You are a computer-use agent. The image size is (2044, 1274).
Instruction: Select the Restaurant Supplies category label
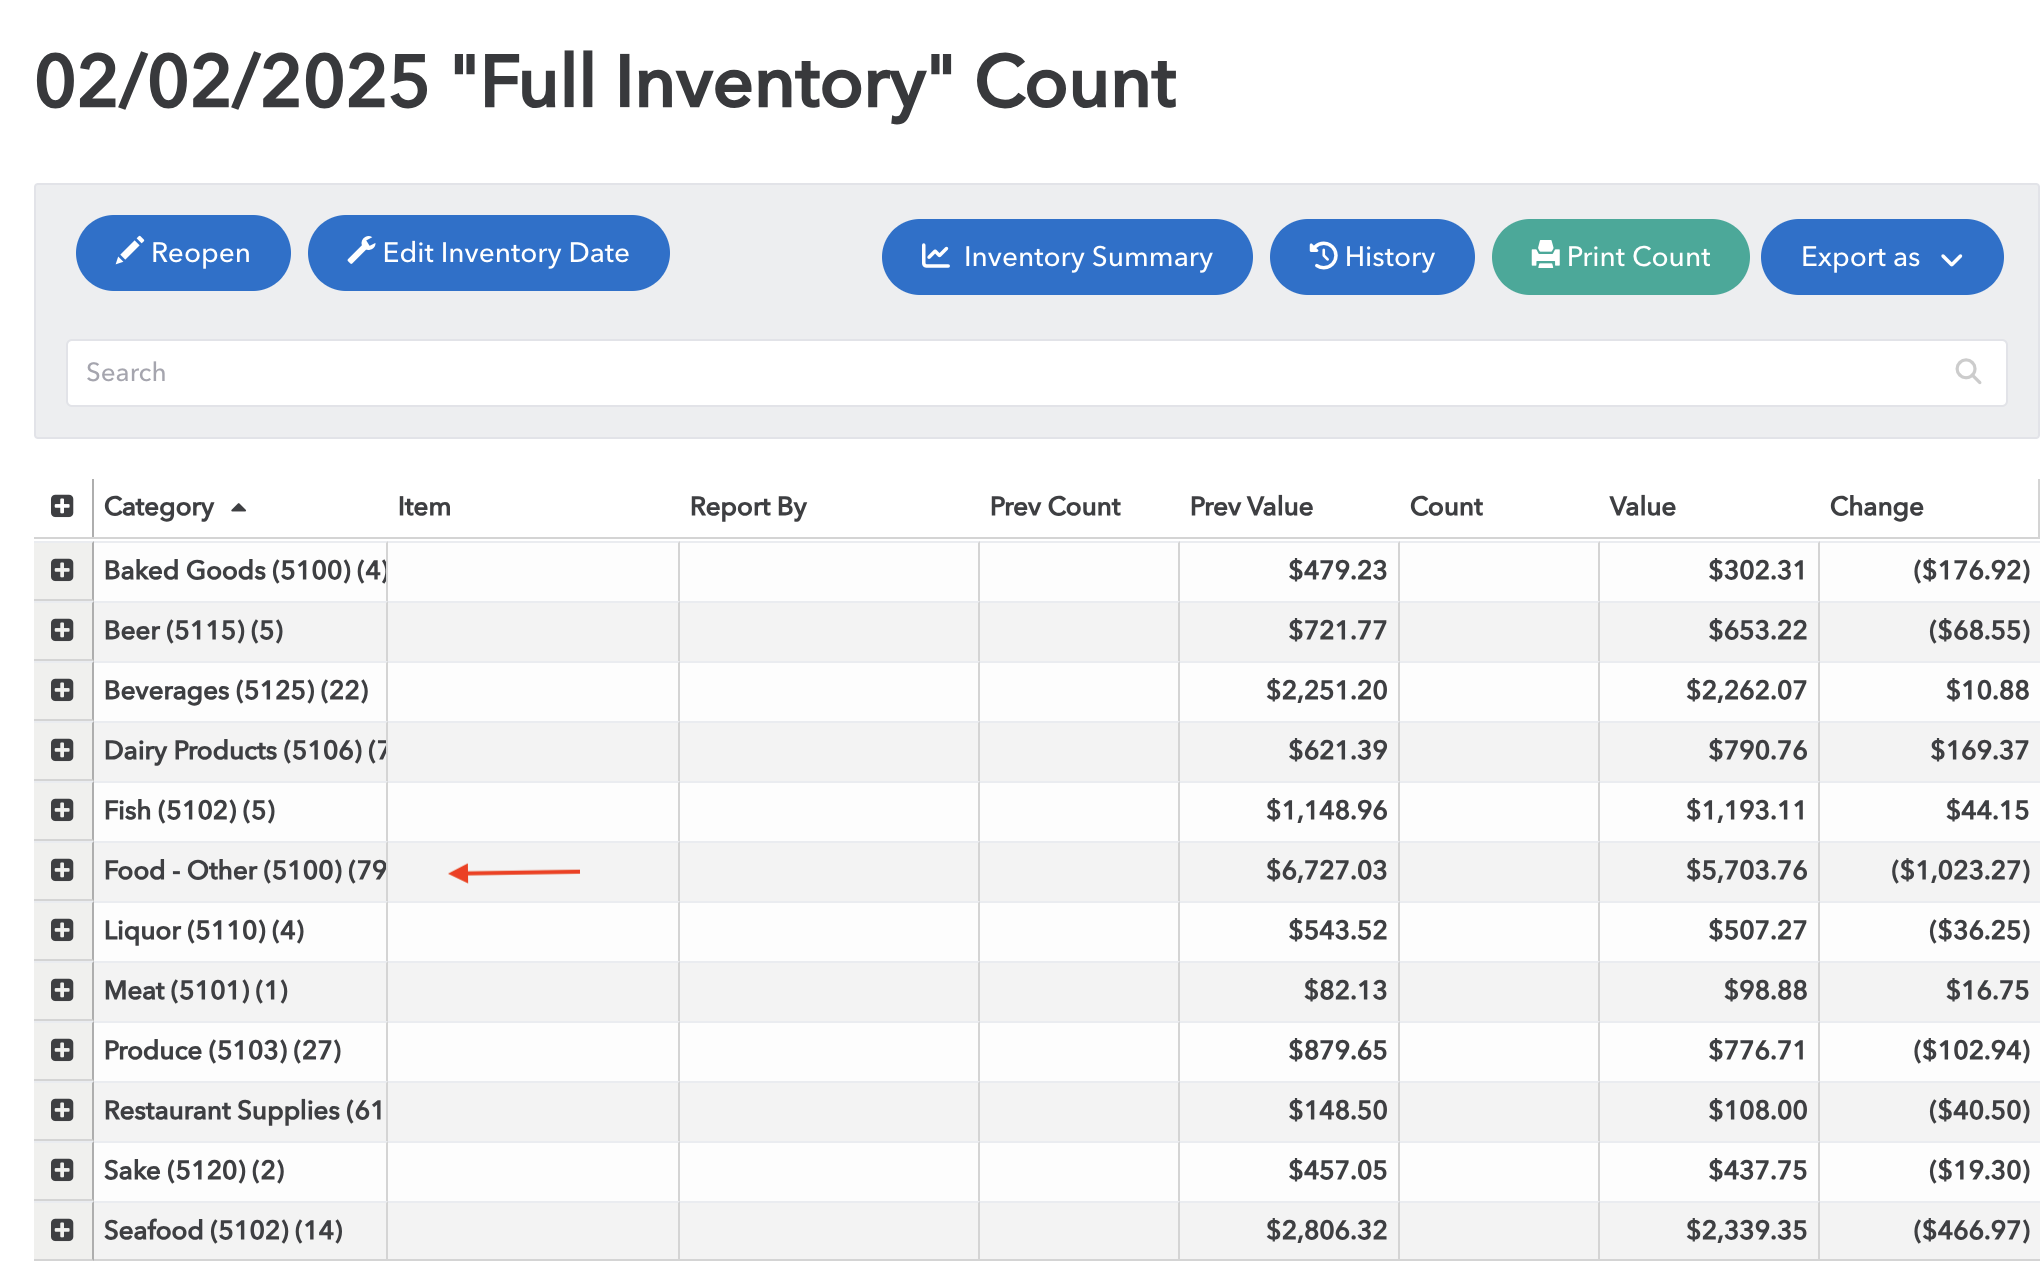point(244,1110)
